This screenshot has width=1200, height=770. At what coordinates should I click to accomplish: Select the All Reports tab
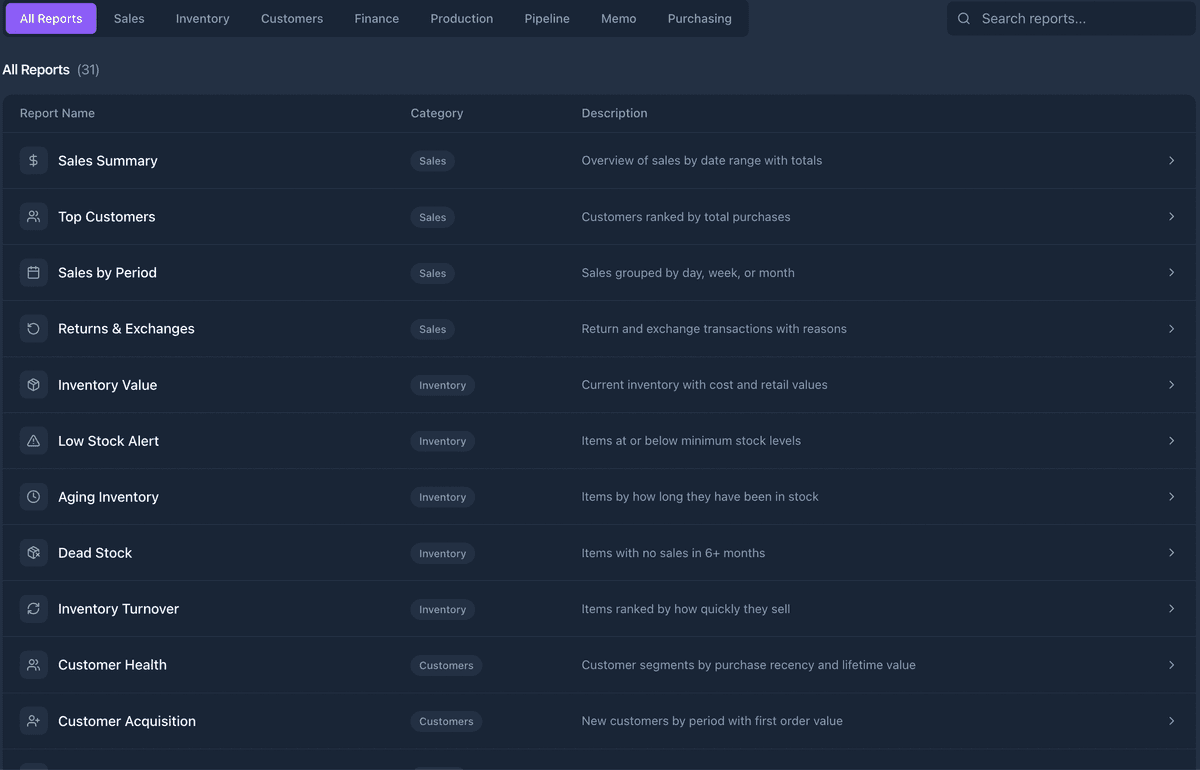pyautogui.click(x=51, y=18)
